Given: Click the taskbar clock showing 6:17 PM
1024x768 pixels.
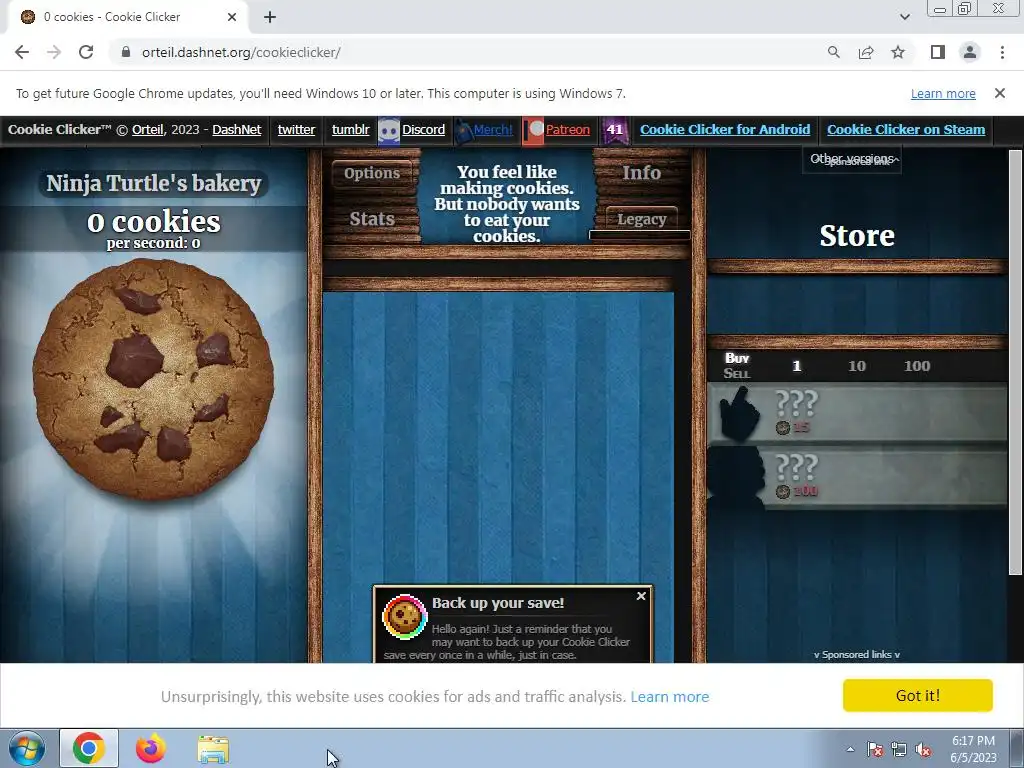Looking at the screenshot, I should [x=973, y=749].
